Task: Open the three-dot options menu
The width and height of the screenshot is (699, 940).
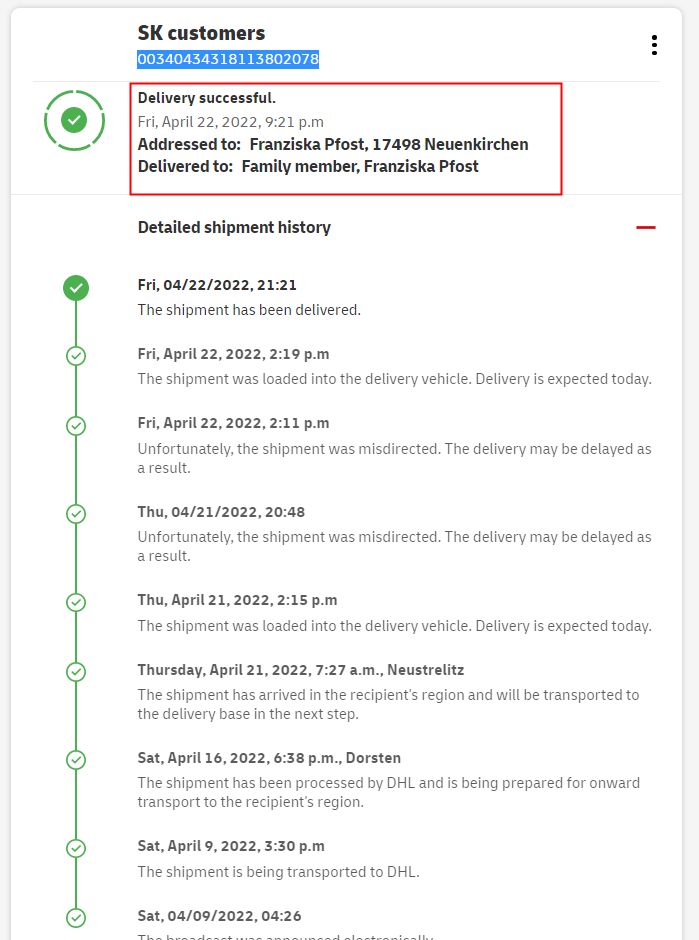Action: pos(654,45)
